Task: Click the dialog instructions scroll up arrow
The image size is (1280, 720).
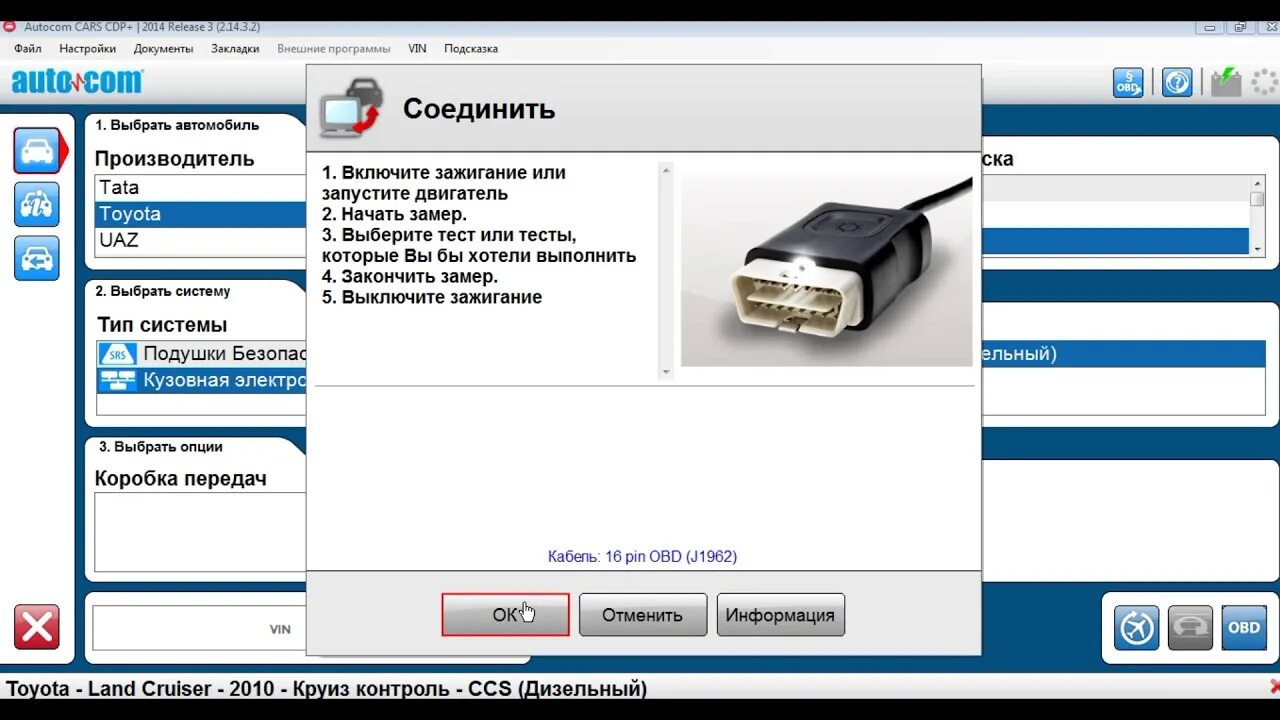Action: [x=666, y=169]
